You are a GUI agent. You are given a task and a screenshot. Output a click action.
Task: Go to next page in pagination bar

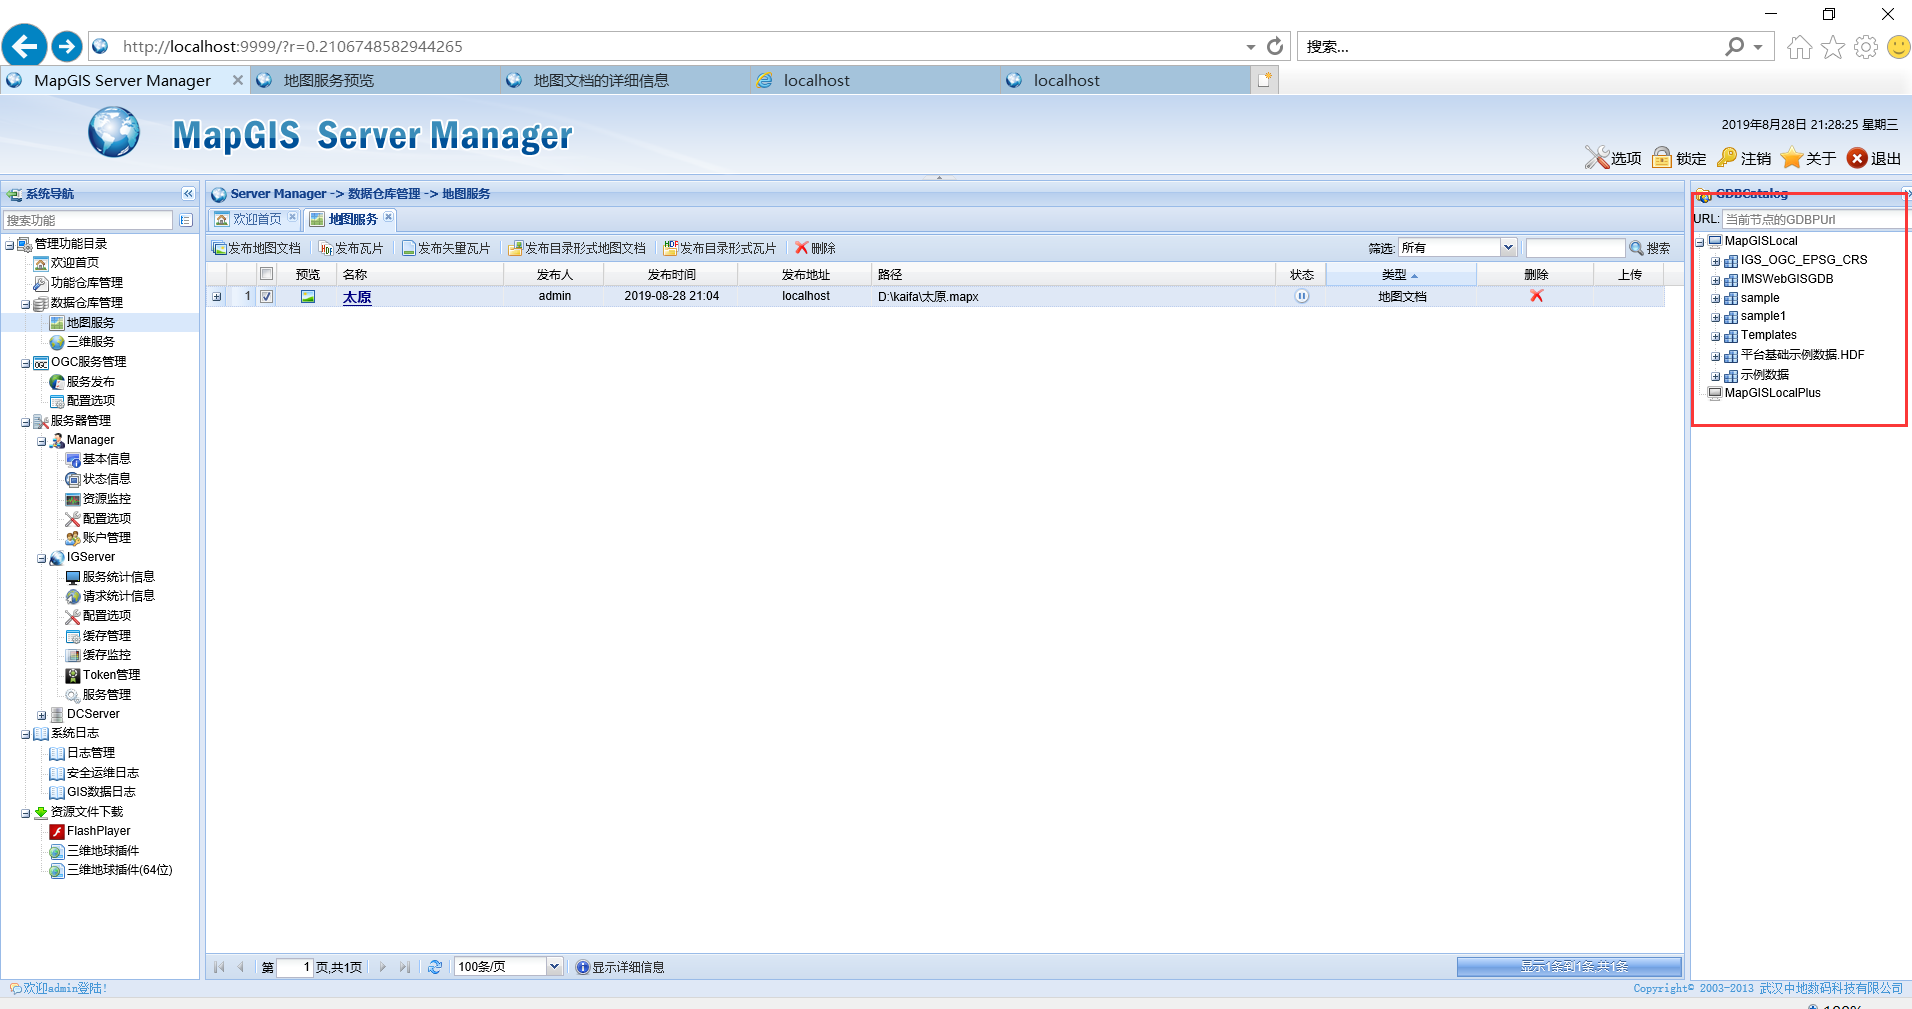[383, 967]
